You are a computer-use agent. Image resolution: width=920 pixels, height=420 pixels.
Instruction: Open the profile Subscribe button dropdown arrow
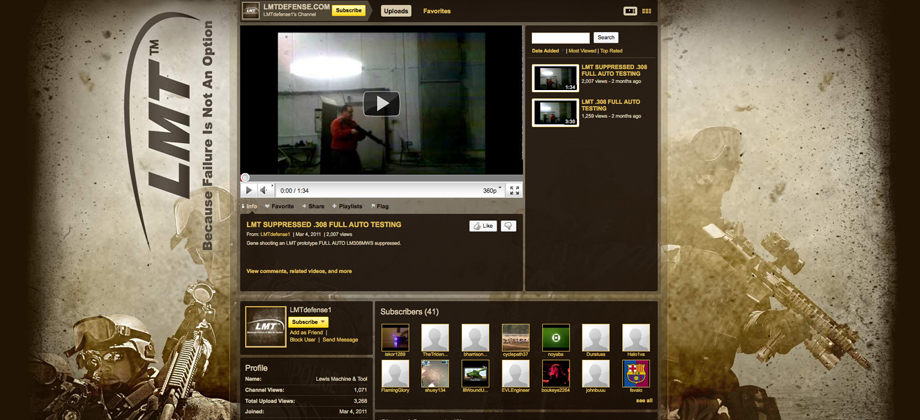pyautogui.click(x=323, y=322)
